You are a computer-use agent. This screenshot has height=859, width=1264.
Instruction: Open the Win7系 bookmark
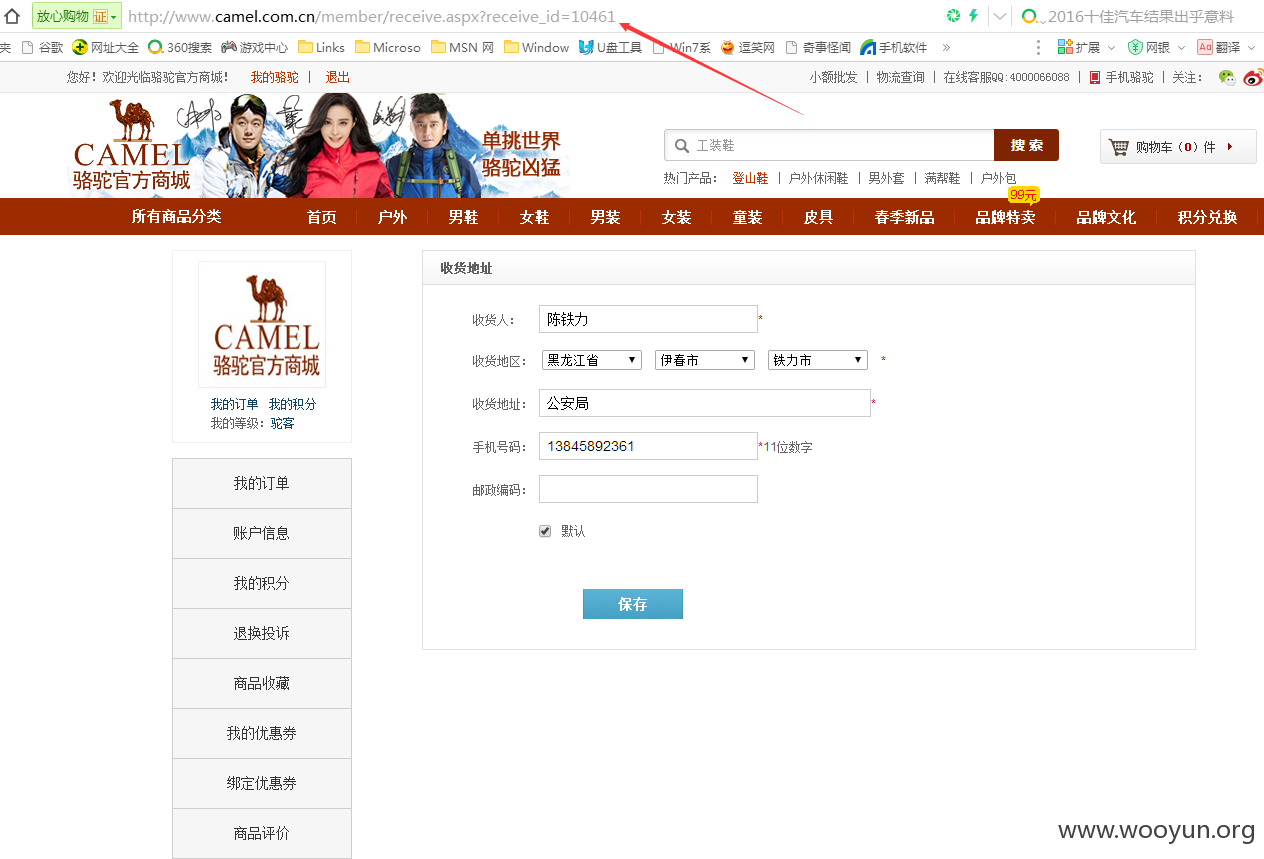[682, 47]
